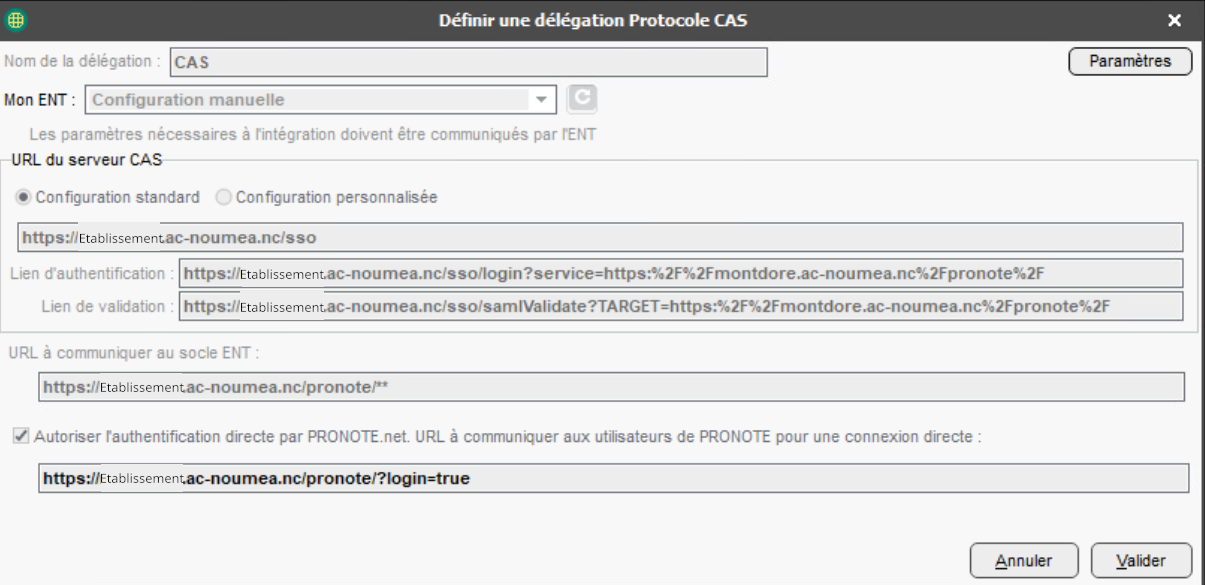Click the direct connection URL with ?login=true
The height and width of the screenshot is (585, 1205).
coord(614,478)
